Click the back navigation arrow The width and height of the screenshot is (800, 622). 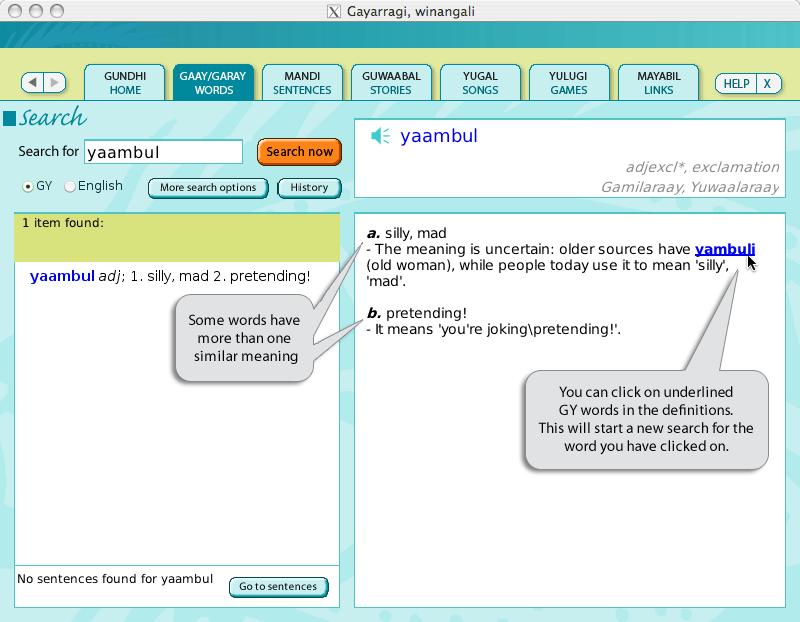pos(33,83)
